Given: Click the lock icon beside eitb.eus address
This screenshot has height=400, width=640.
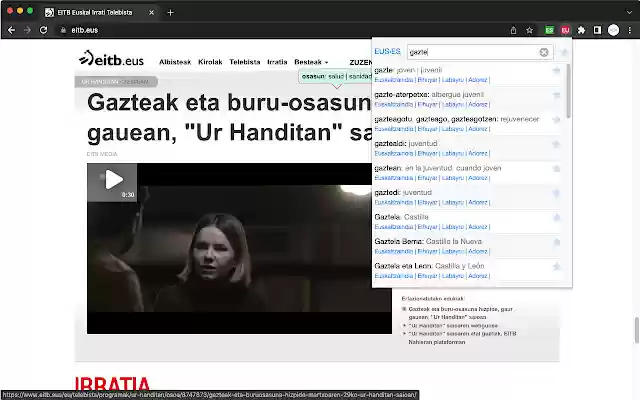Looking at the screenshot, I should pyautogui.click(x=63, y=30).
